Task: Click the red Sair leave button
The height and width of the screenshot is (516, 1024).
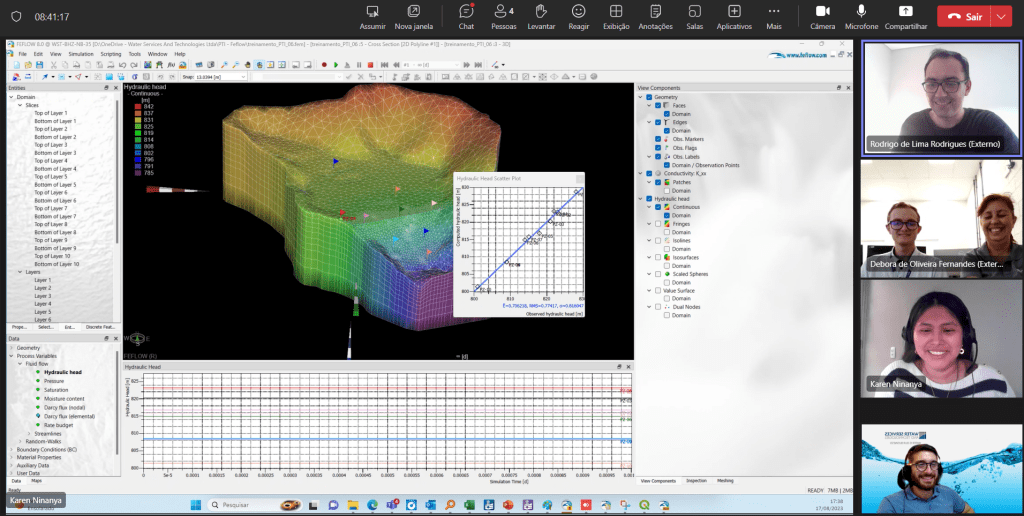Action: pos(965,17)
